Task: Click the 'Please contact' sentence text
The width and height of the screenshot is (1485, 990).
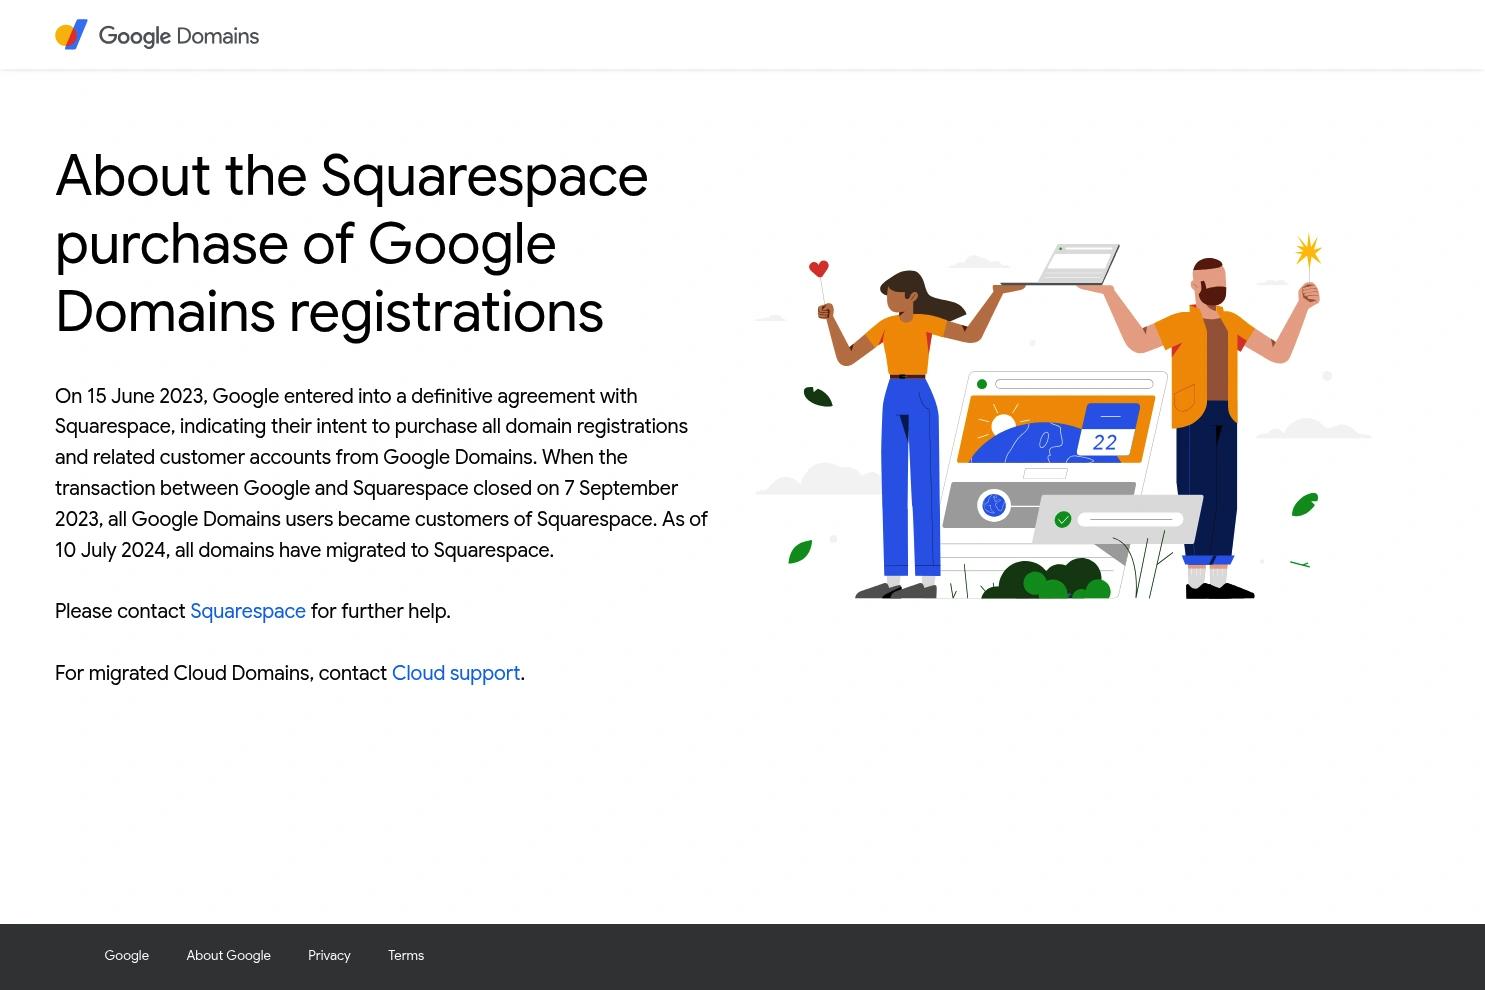Action: [x=253, y=611]
